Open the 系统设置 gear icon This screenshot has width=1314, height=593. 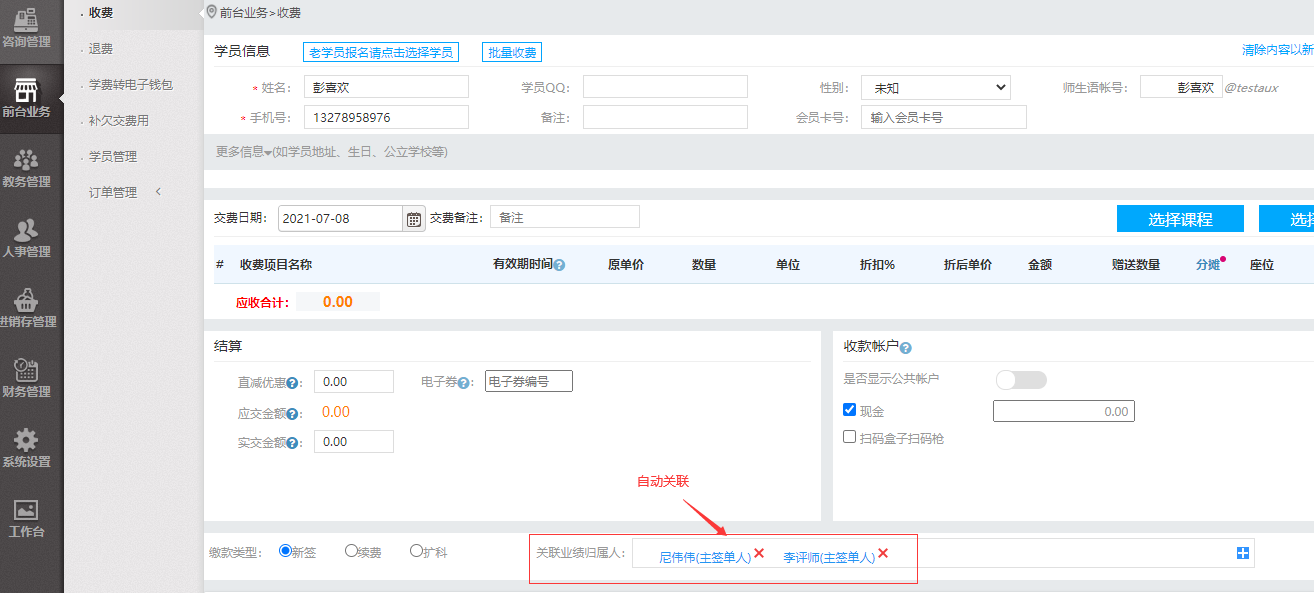(x=27, y=438)
